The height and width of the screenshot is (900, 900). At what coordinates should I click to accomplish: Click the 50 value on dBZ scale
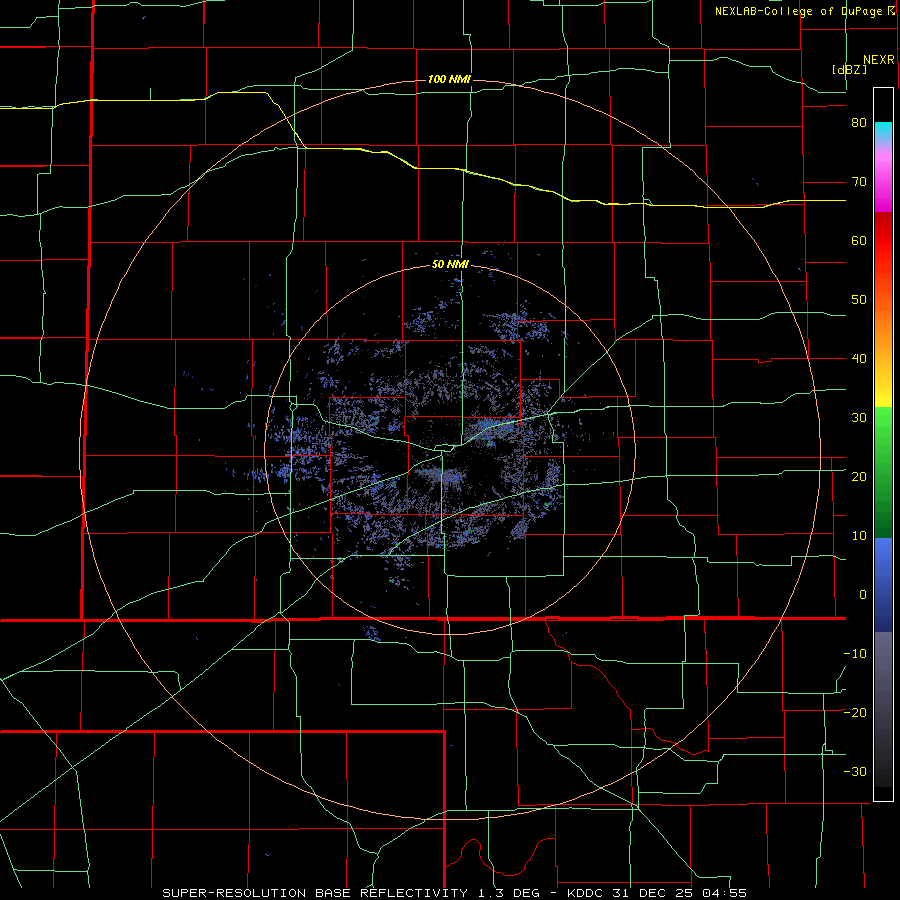tap(859, 300)
